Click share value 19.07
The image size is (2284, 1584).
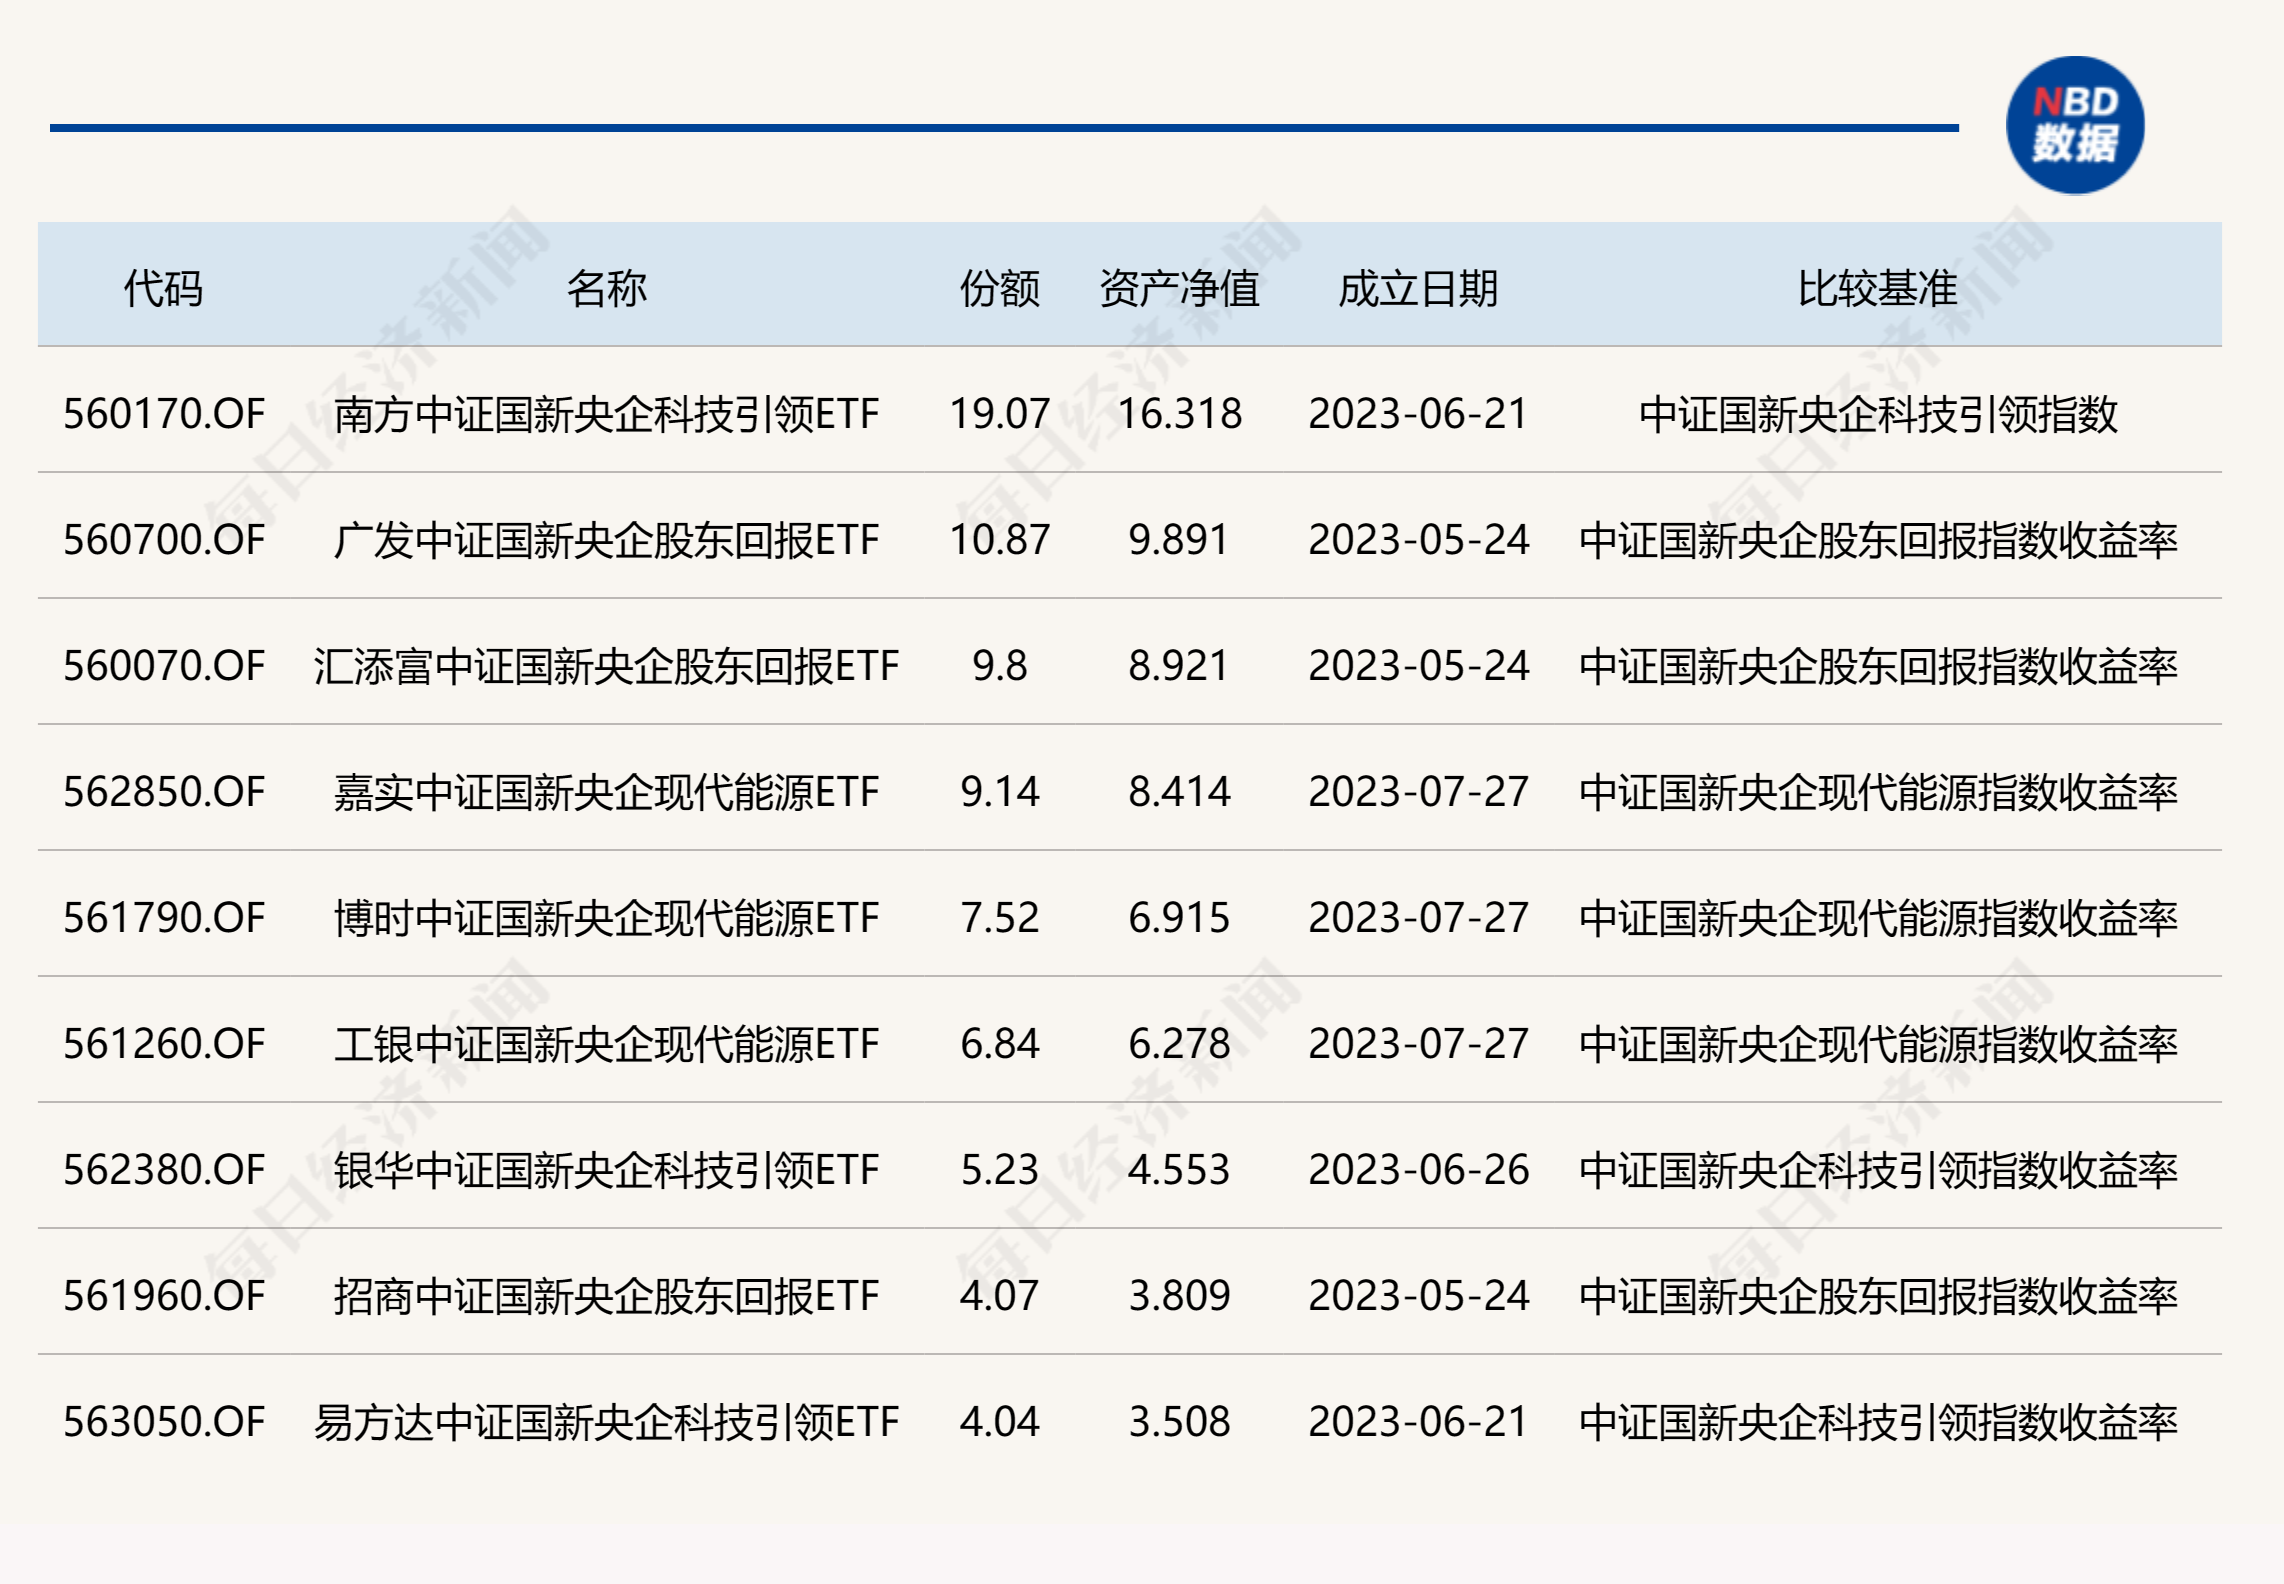1000,414
